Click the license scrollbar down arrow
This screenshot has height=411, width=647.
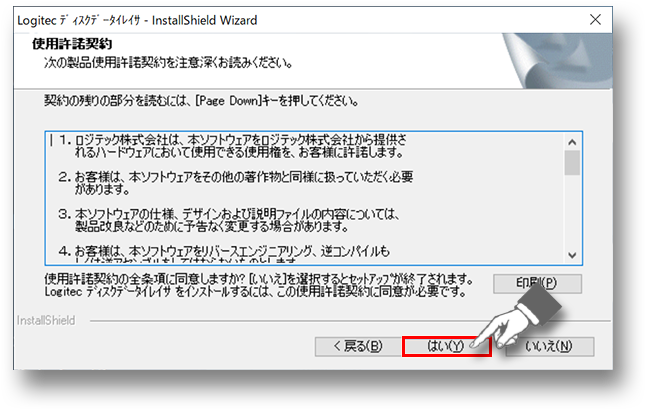(572, 255)
